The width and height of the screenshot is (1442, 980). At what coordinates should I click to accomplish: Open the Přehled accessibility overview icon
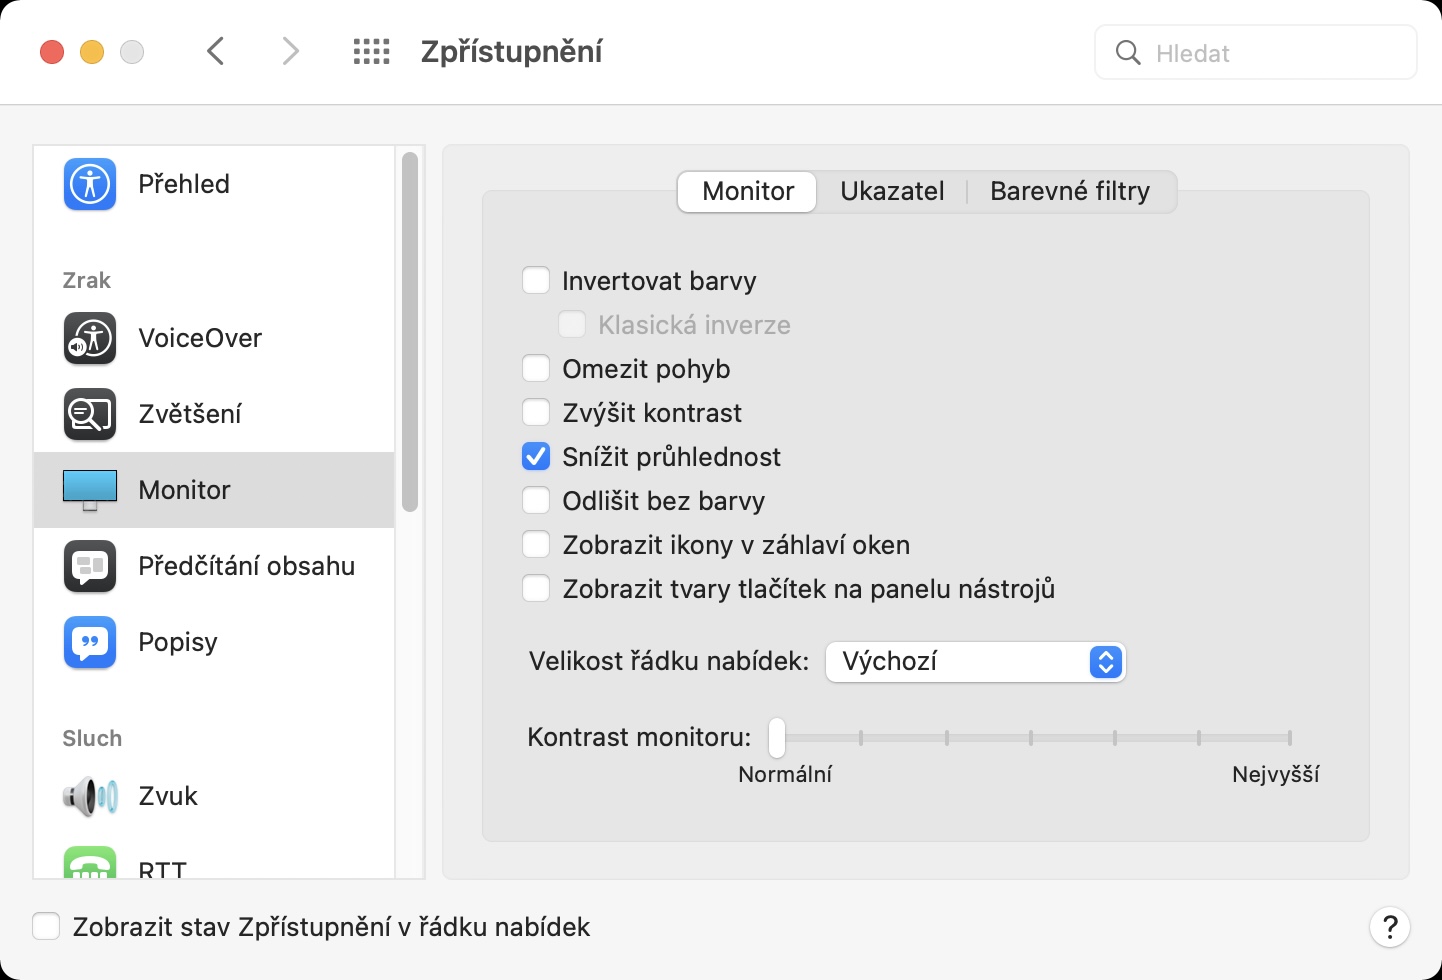click(90, 184)
